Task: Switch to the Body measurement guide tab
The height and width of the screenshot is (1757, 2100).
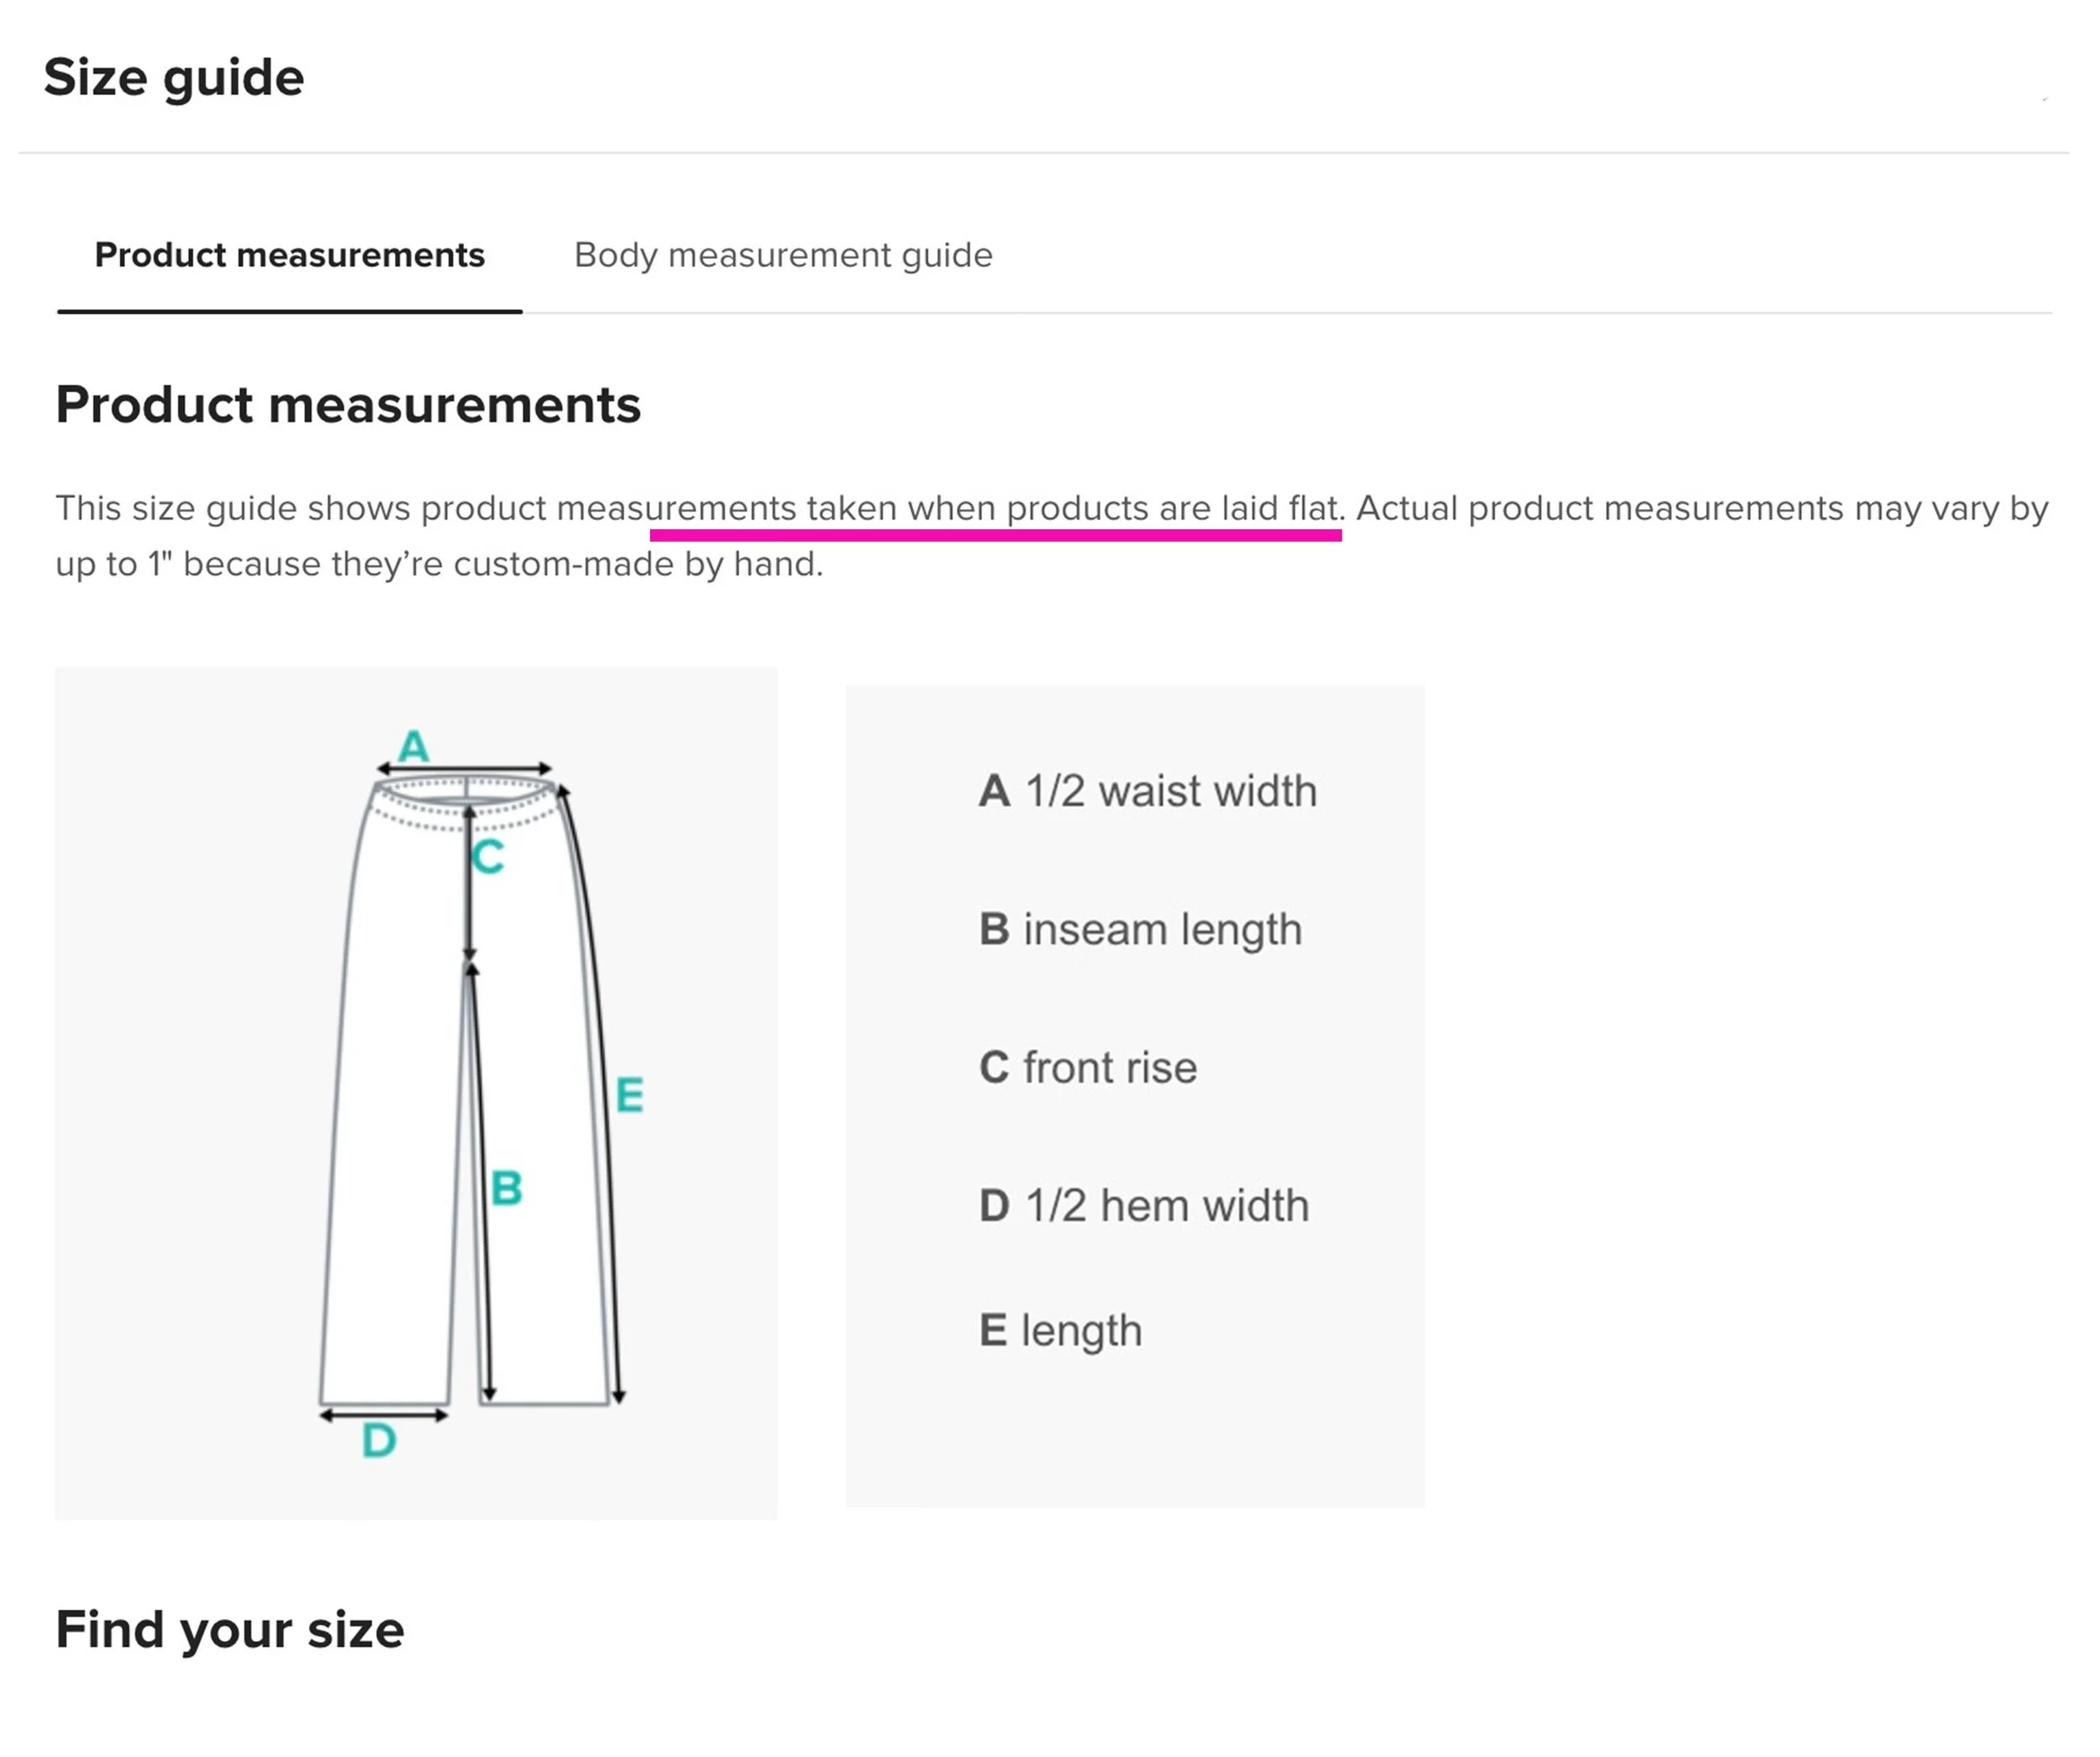Action: click(x=783, y=256)
